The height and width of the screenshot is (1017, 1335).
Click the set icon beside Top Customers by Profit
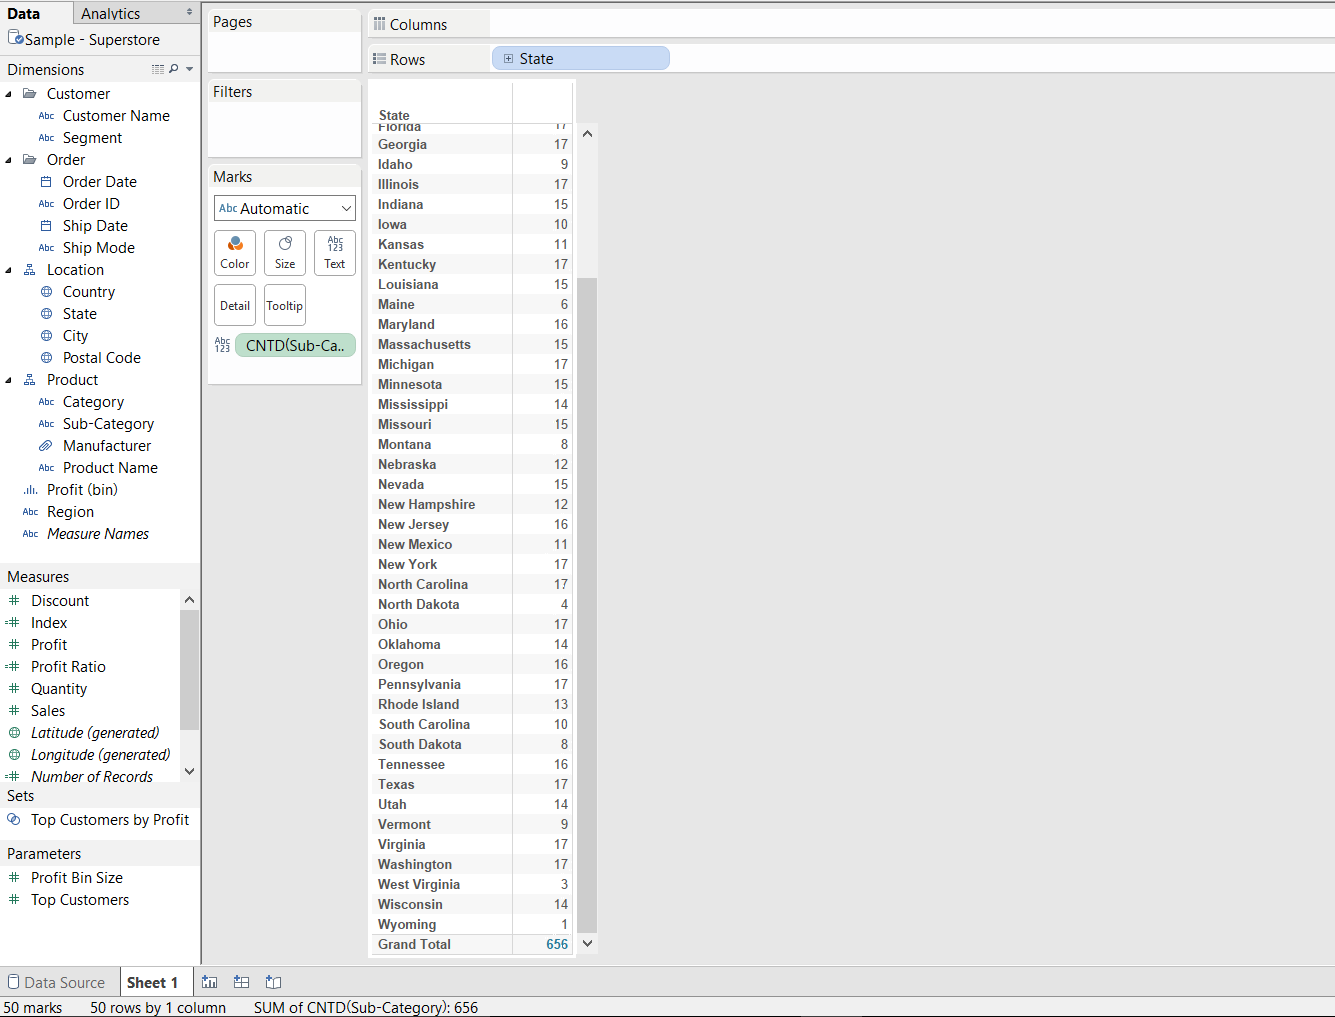coord(14,819)
